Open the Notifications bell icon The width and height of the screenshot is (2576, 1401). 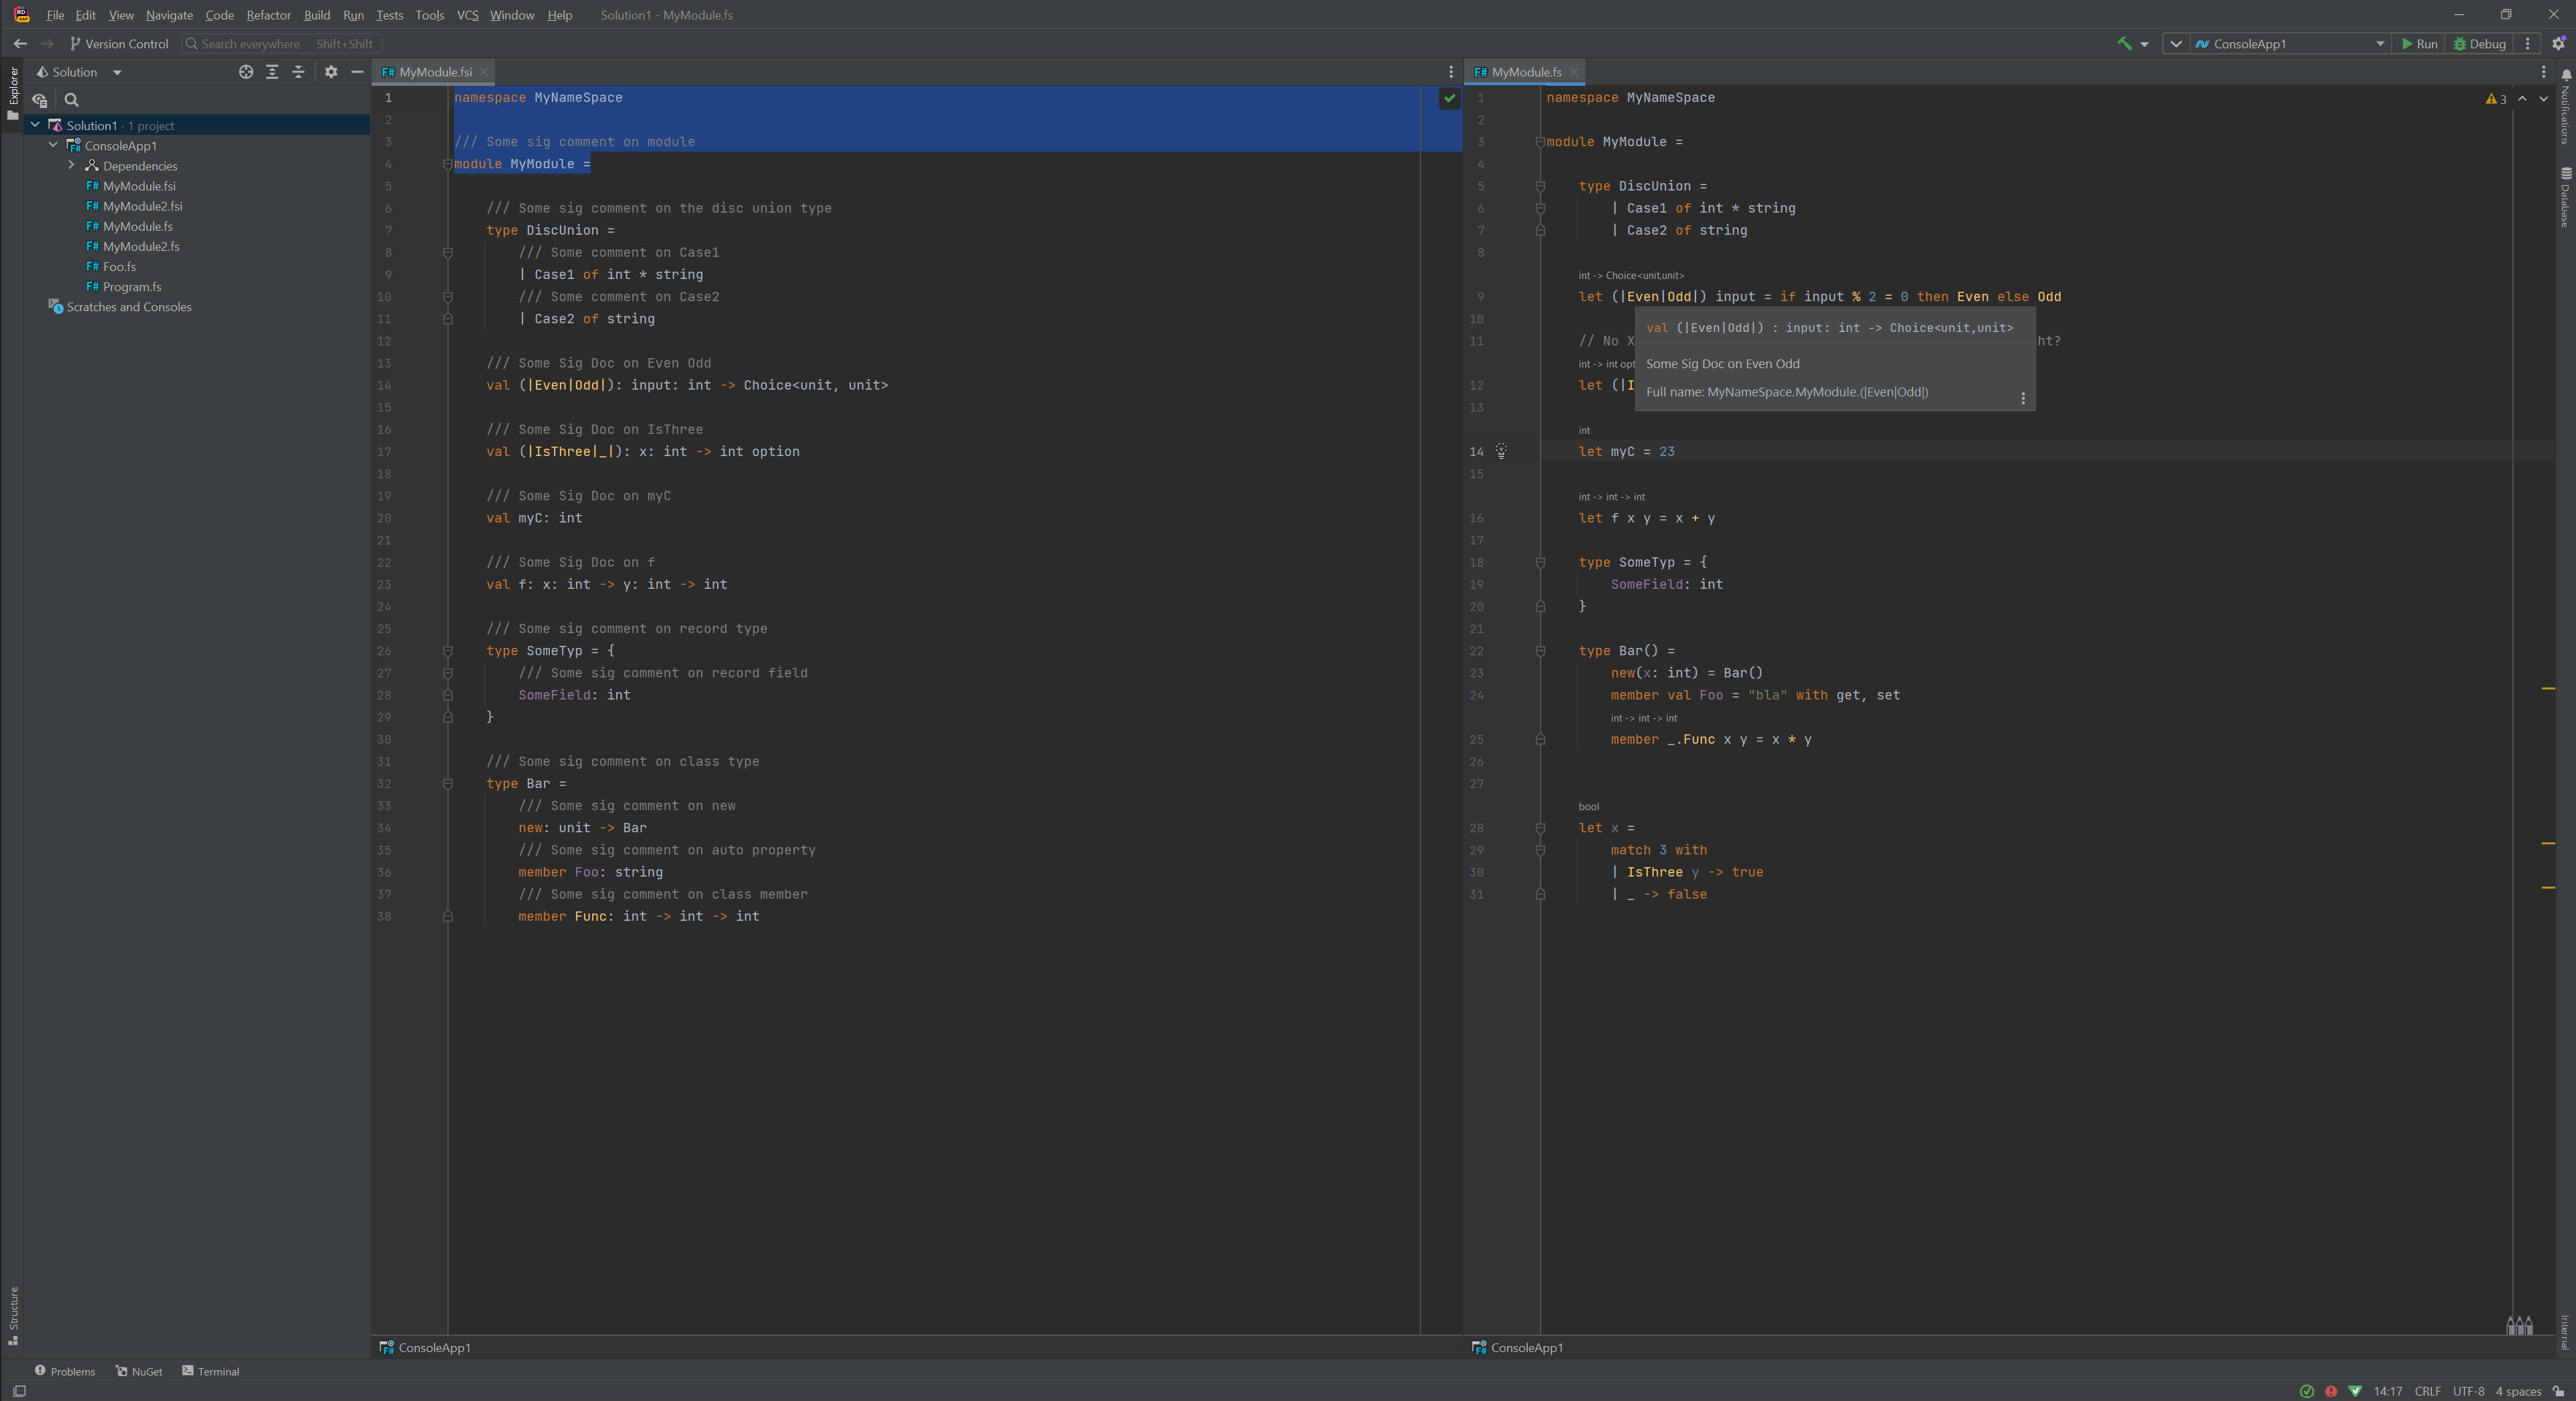[x=2566, y=75]
